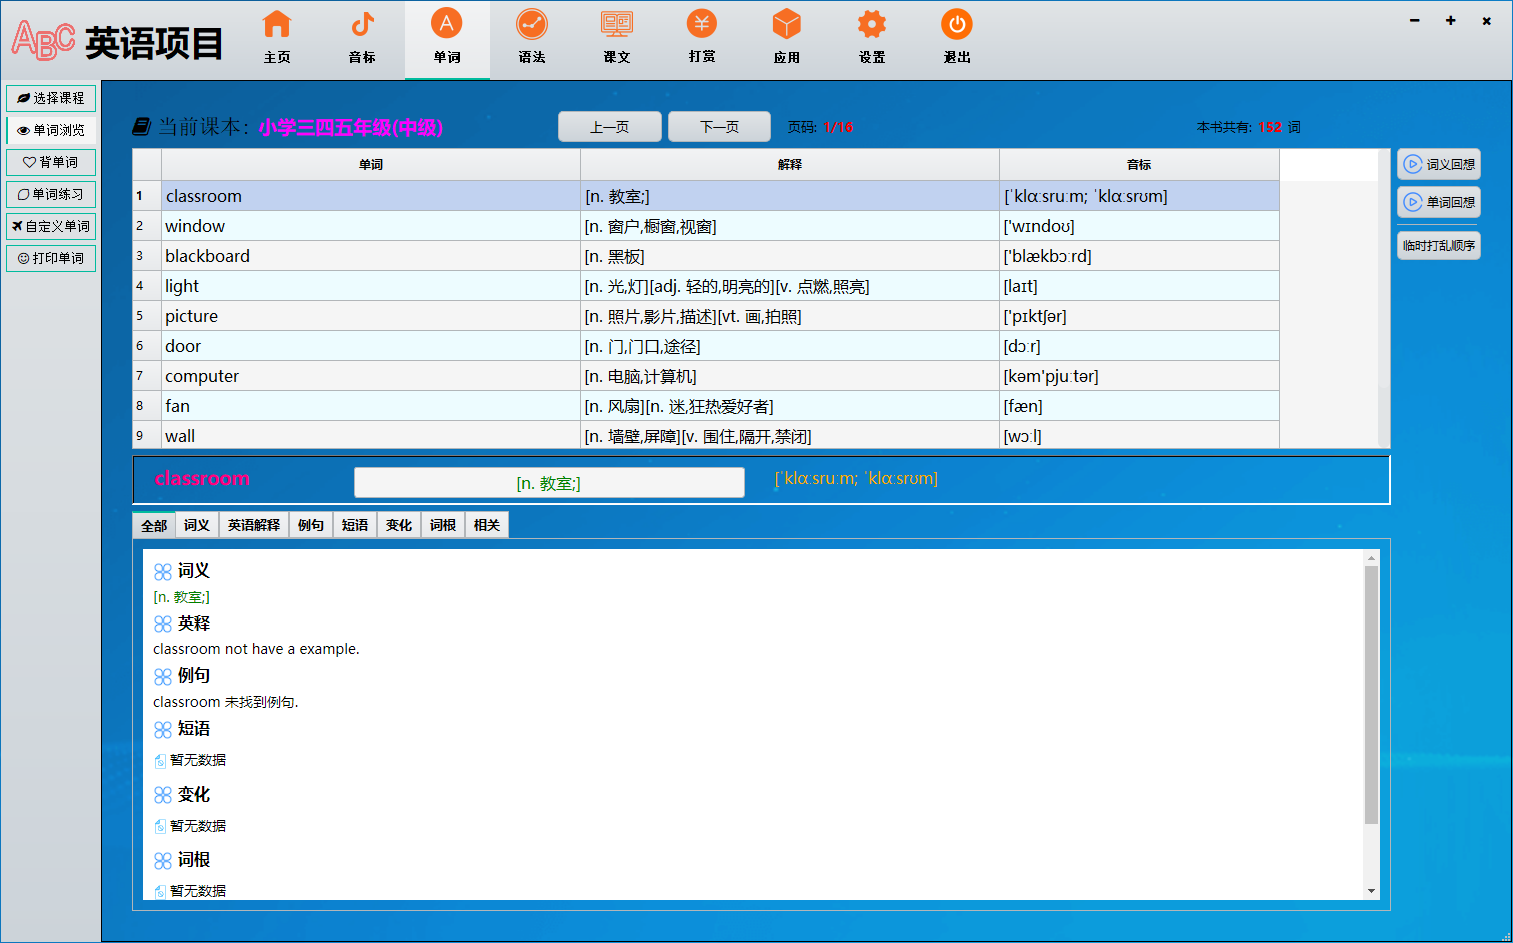Click 单词浏览 in the sidebar
The width and height of the screenshot is (1513, 943).
coord(51,130)
